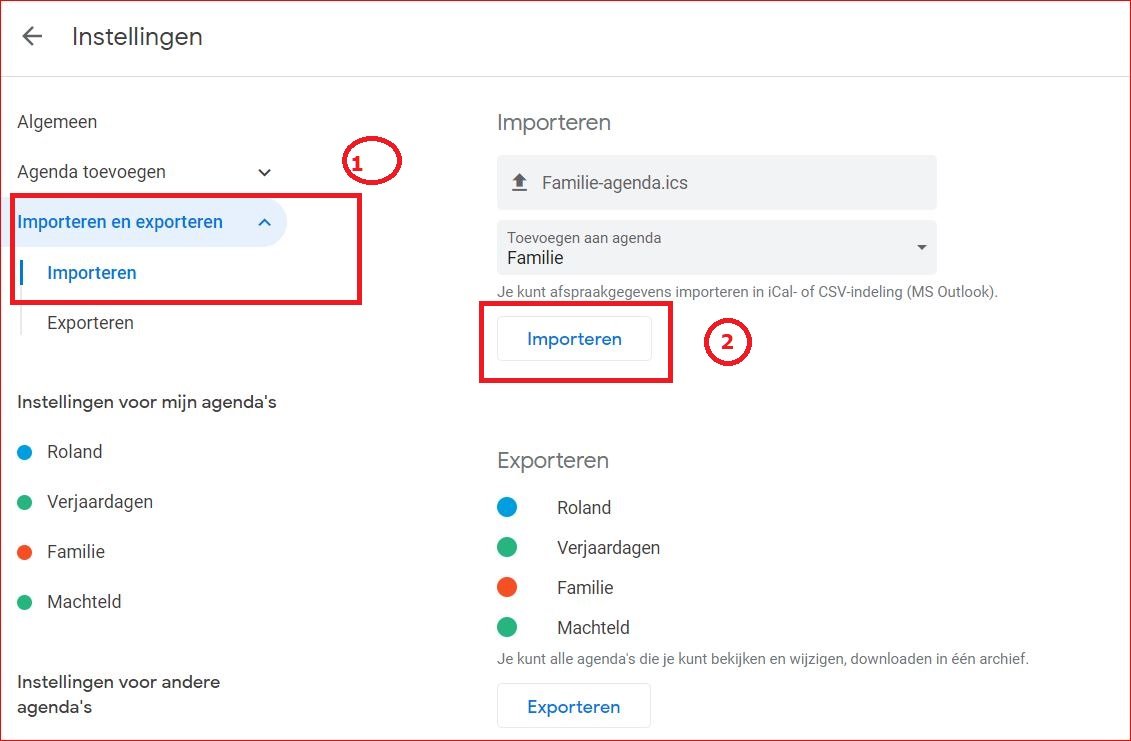
Task: Collapse the Importeren en exporteren section
Action: click(x=265, y=222)
